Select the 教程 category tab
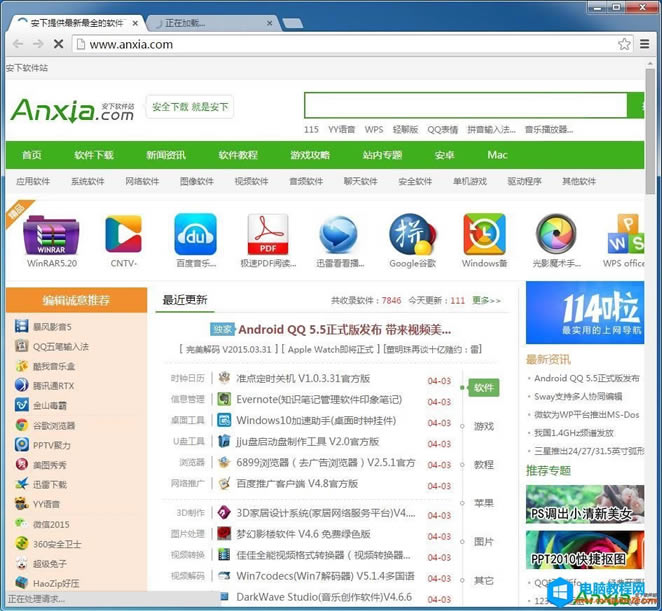 tap(484, 464)
